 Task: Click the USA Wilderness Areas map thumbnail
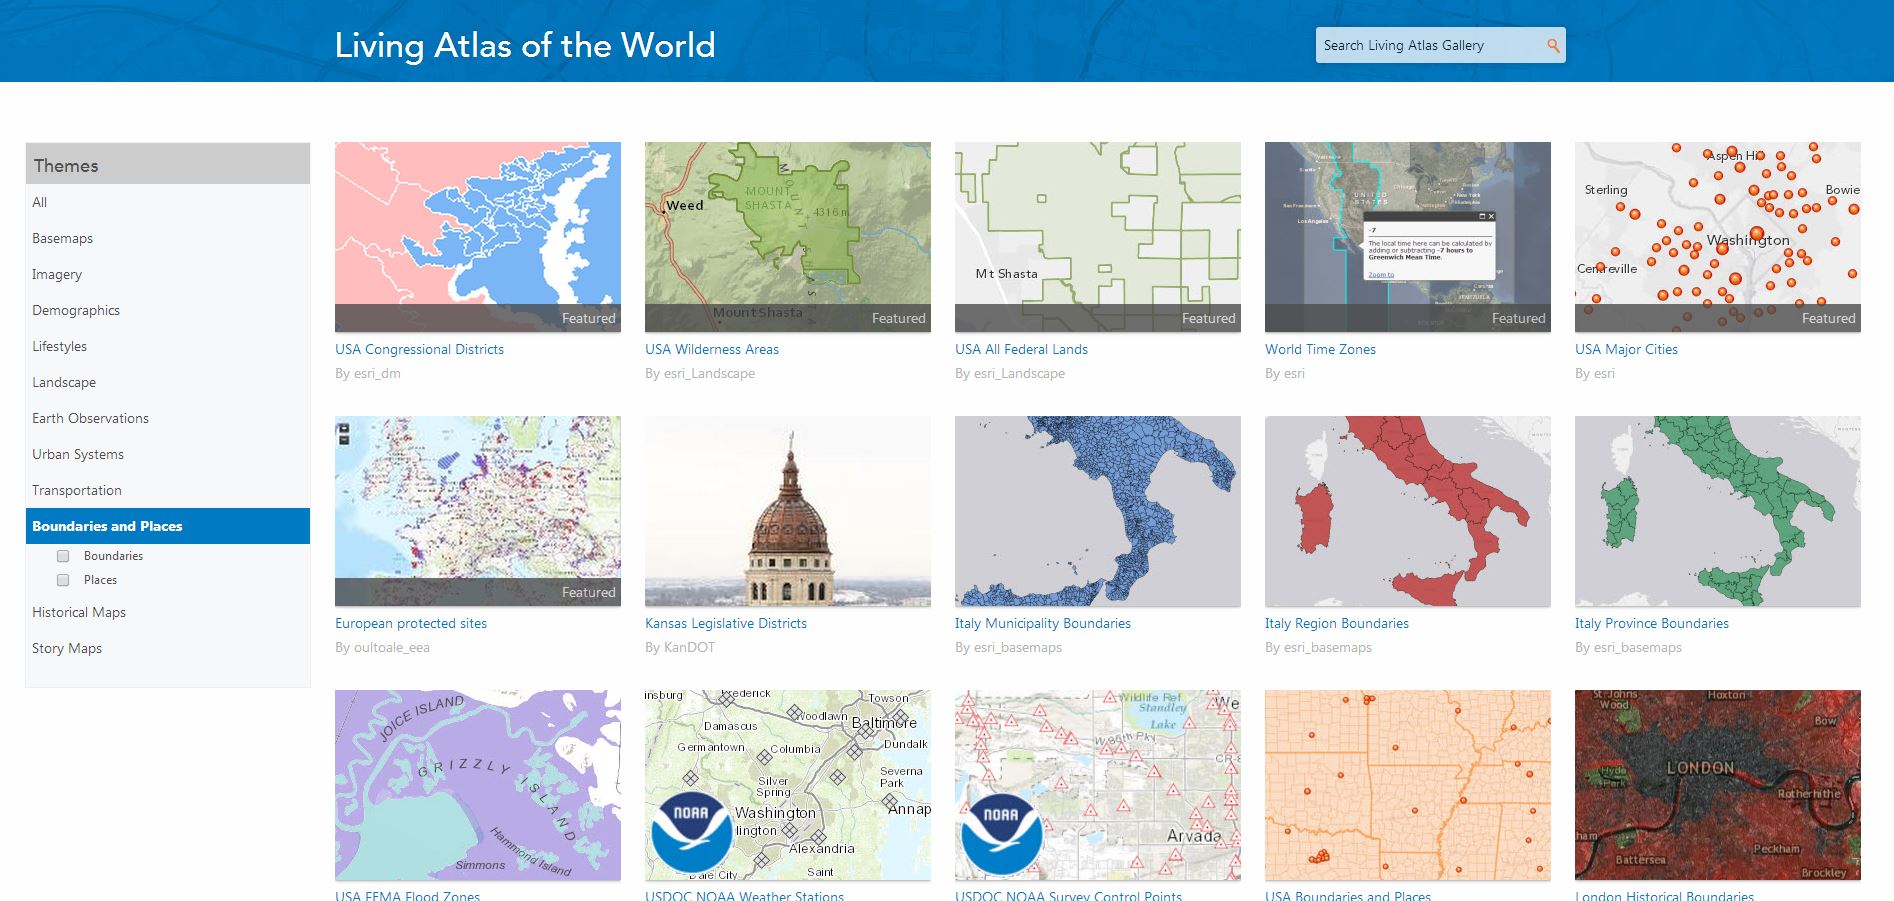pos(788,237)
